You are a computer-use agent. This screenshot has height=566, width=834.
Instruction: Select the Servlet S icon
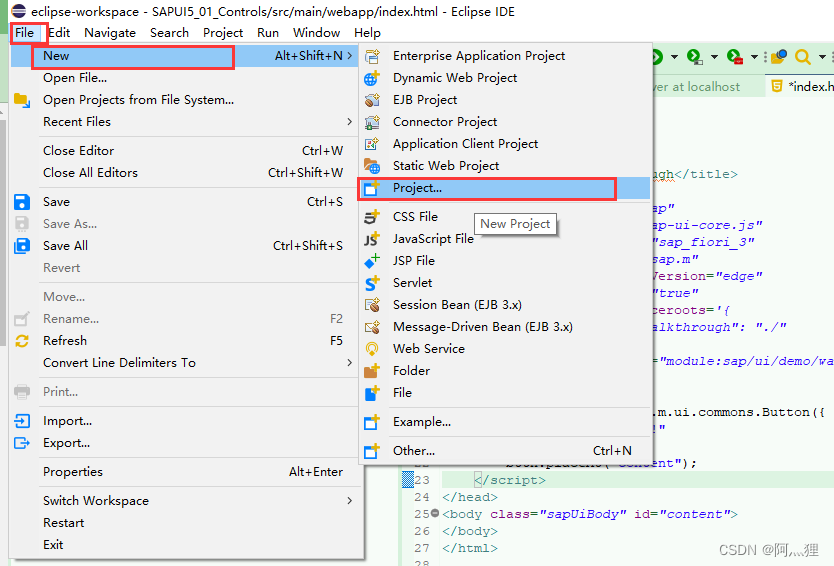372,283
